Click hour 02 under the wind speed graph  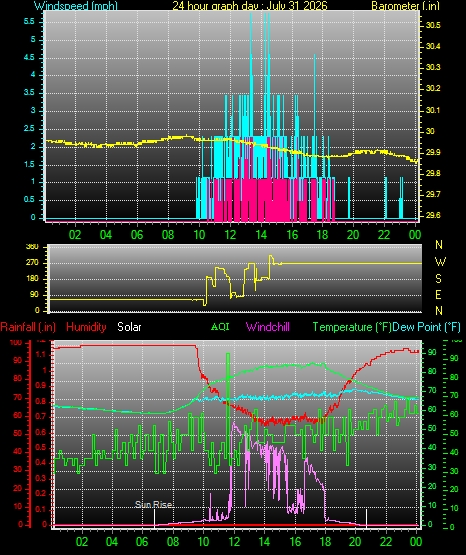pos(75,234)
